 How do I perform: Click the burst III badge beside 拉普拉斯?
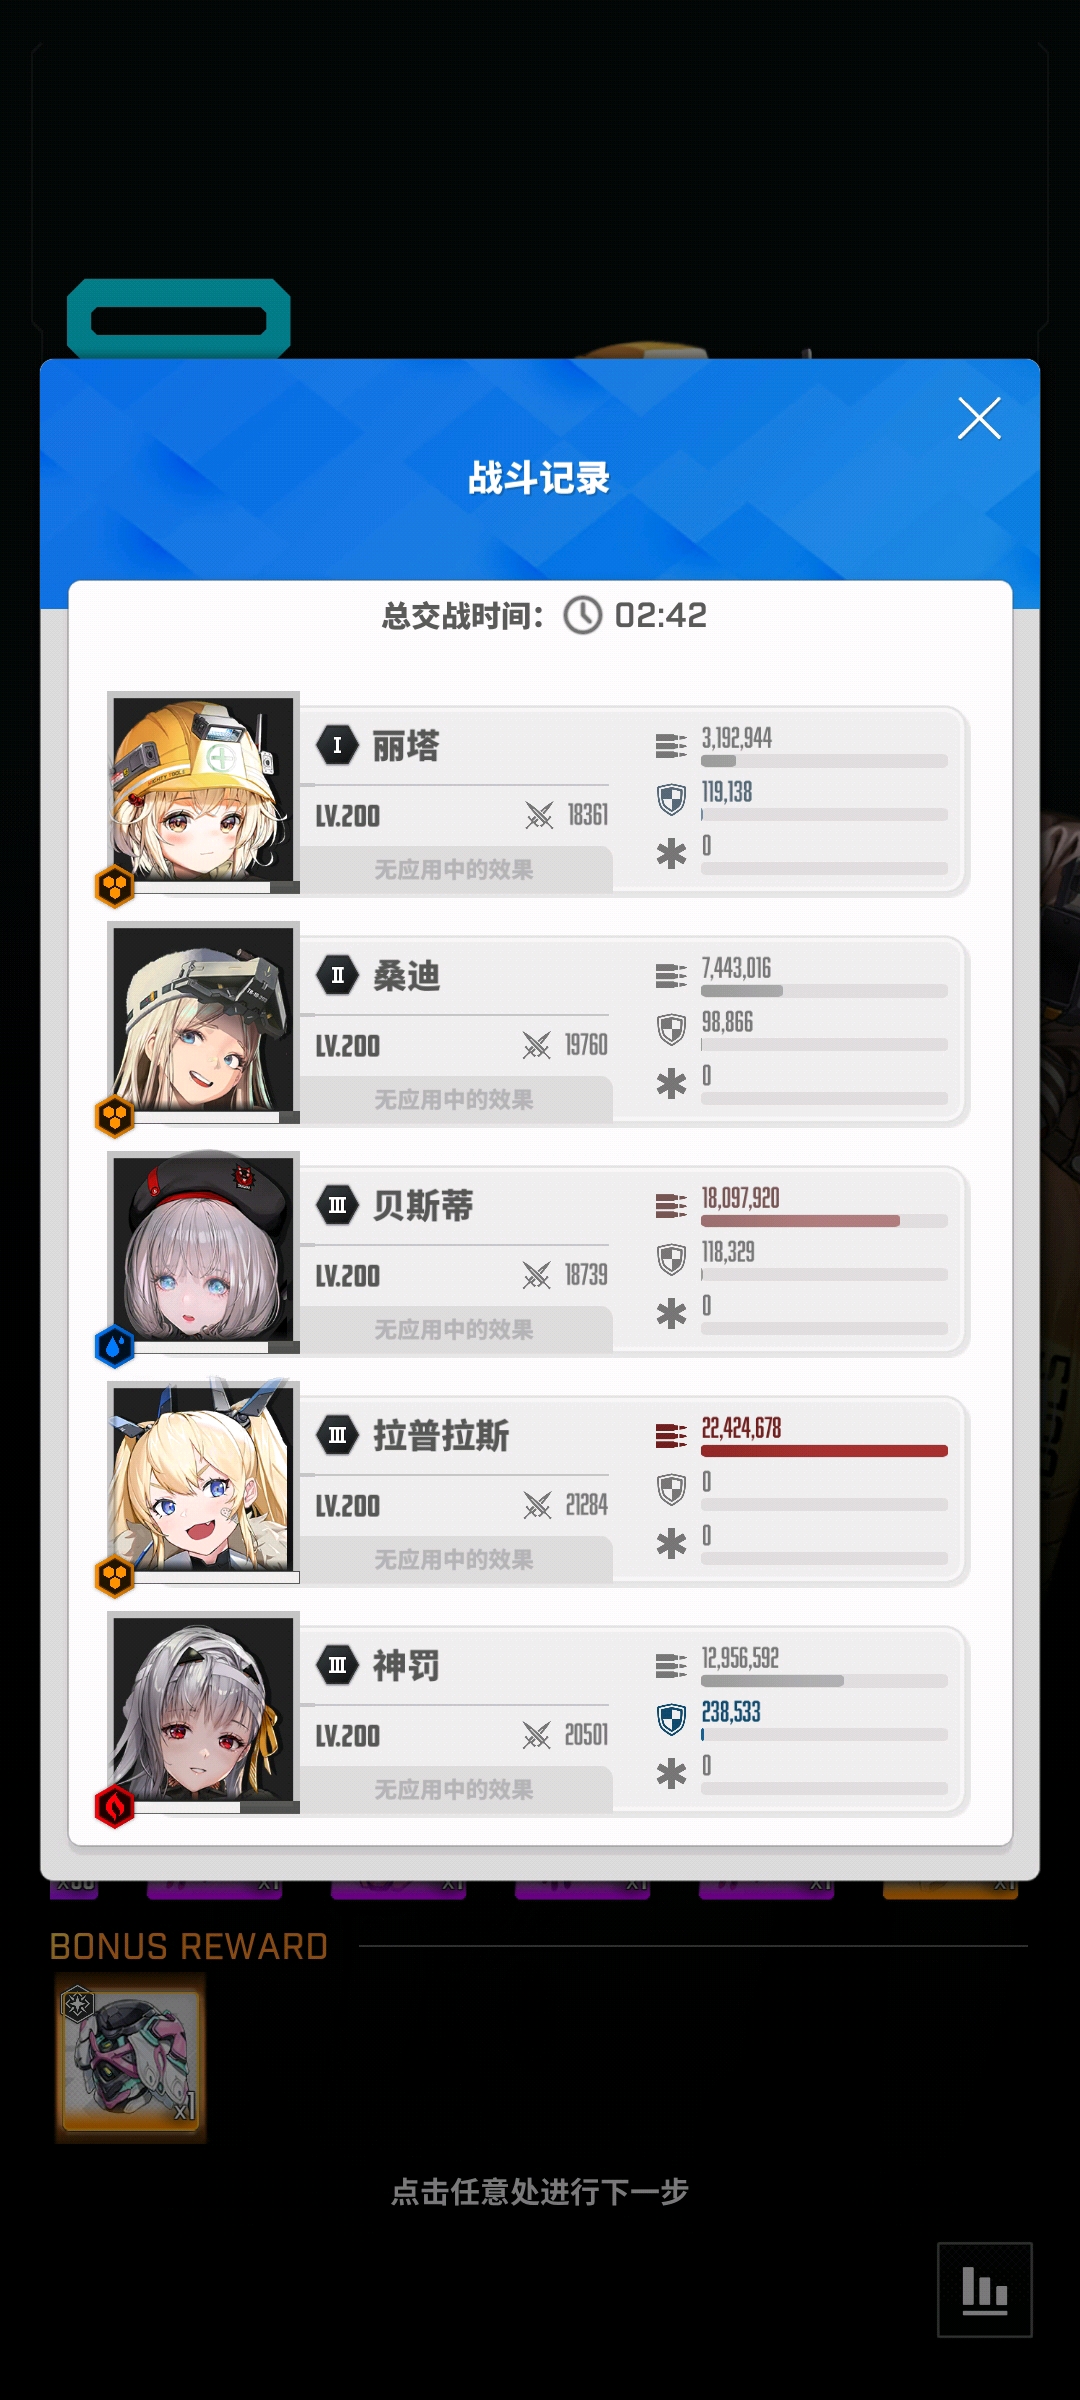click(x=338, y=1436)
